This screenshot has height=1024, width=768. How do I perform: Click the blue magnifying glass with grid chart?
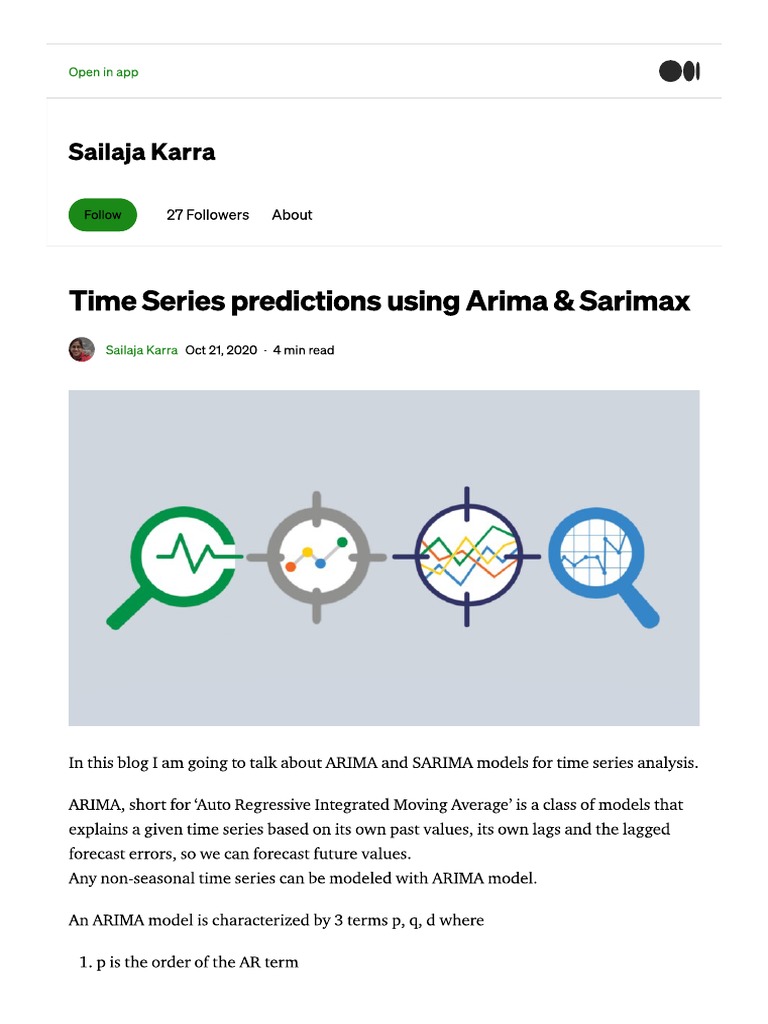tap(603, 566)
